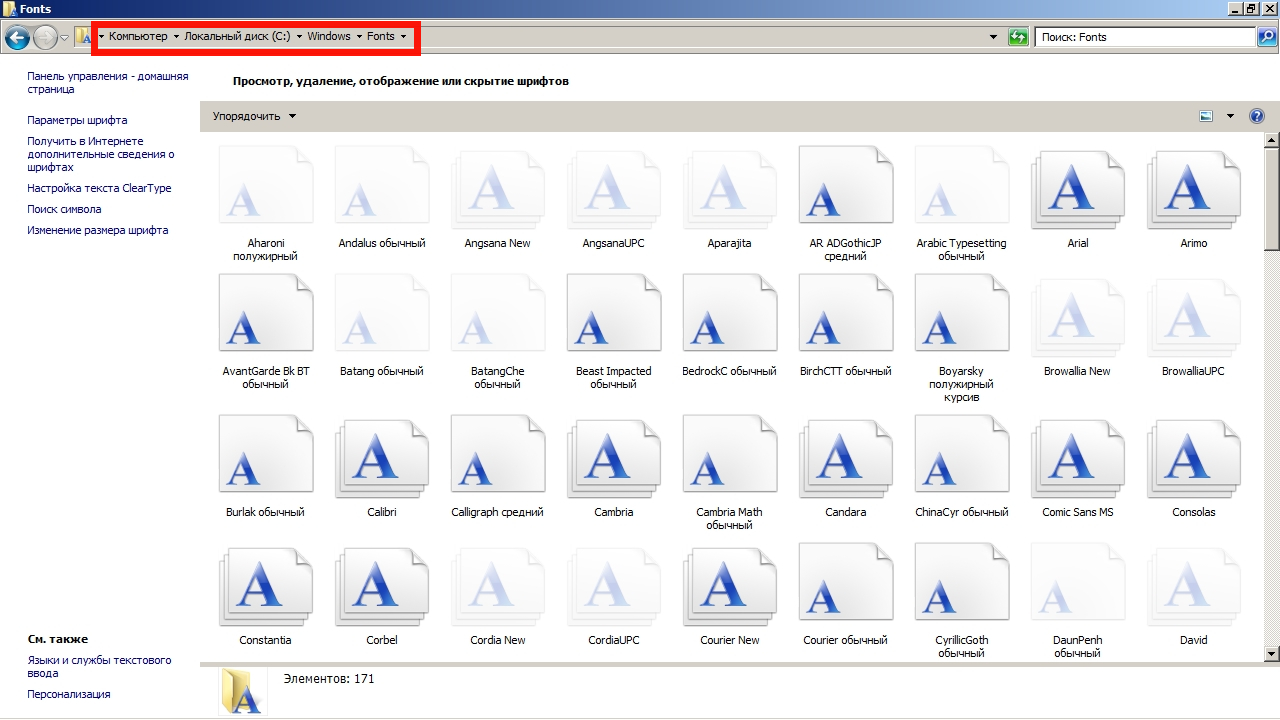Open the view options dropdown arrow
The image size is (1280, 720).
(1230, 116)
